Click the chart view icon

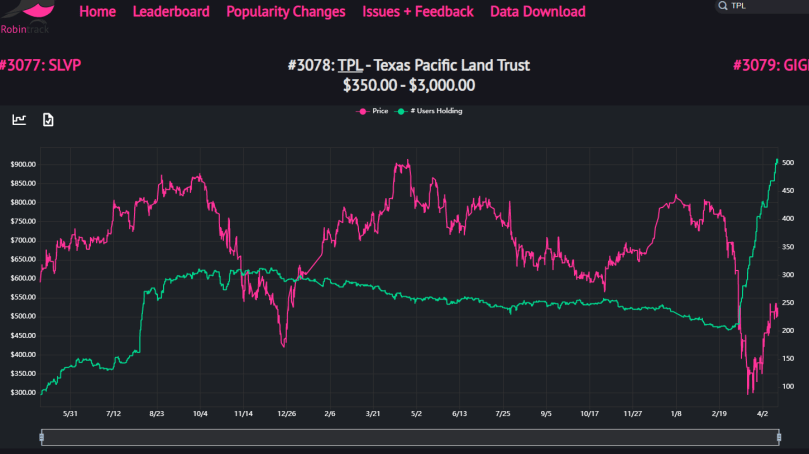click(x=19, y=119)
